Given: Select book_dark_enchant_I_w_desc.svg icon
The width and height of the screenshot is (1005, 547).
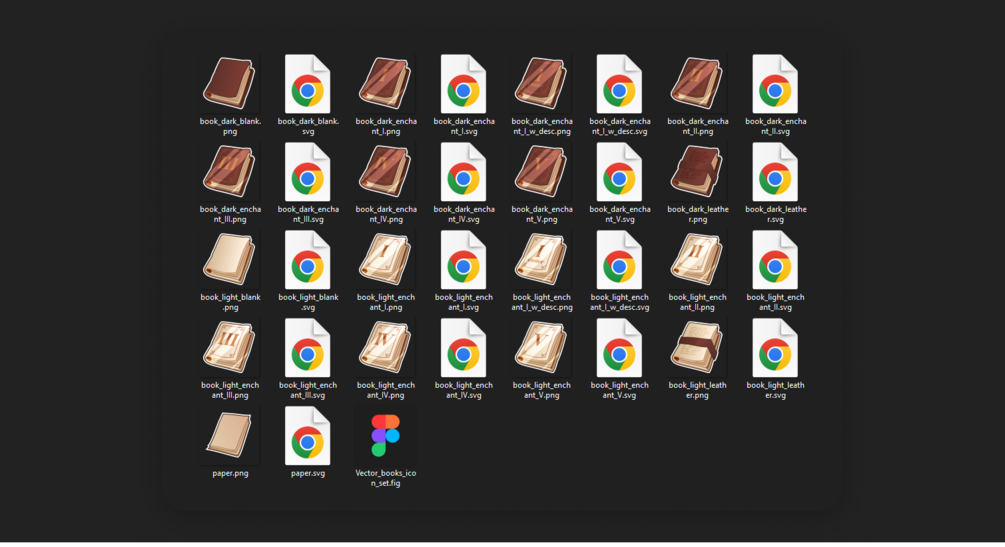Looking at the screenshot, I should tap(619, 83).
